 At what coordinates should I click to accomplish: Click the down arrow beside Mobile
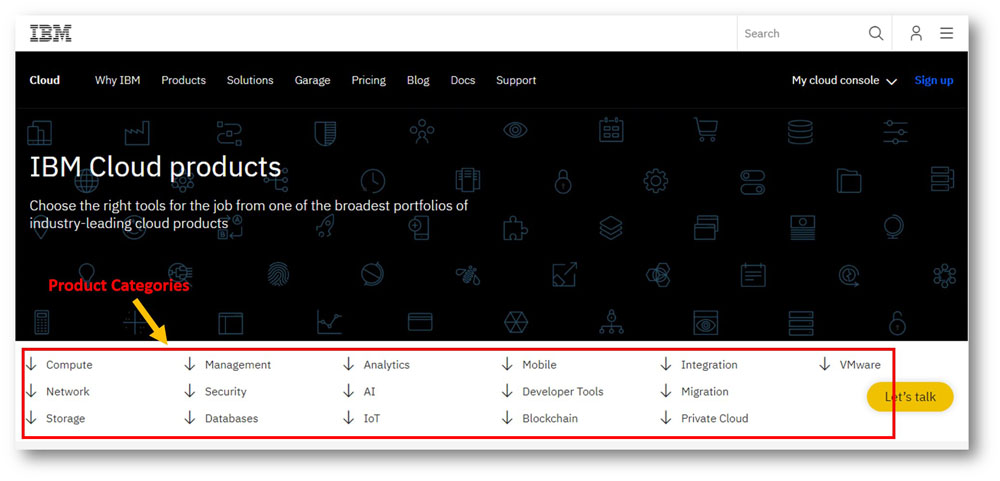(507, 364)
